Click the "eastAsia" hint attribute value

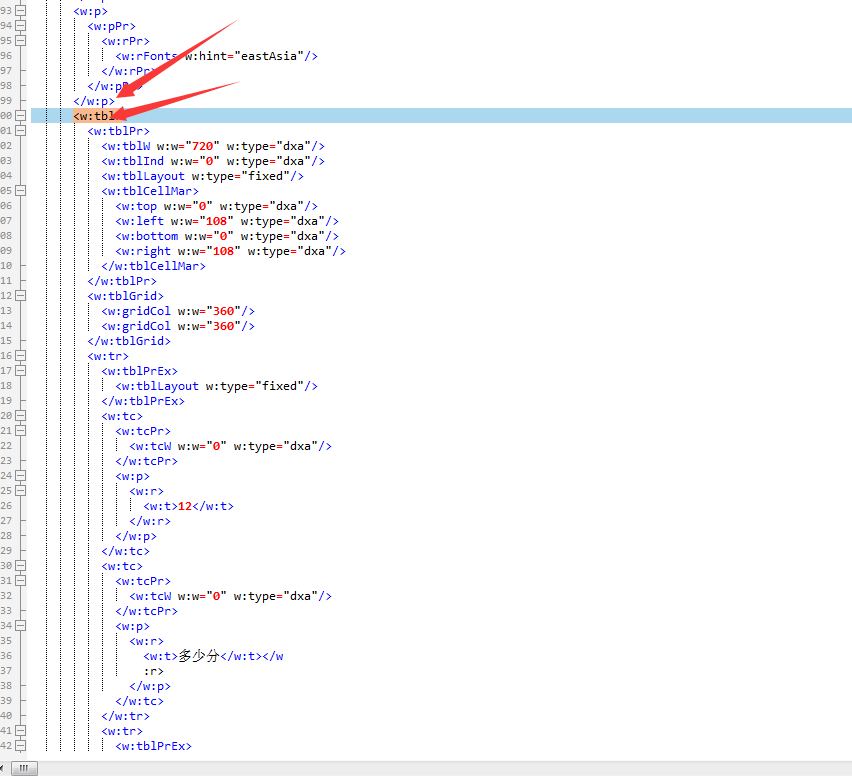(270, 56)
